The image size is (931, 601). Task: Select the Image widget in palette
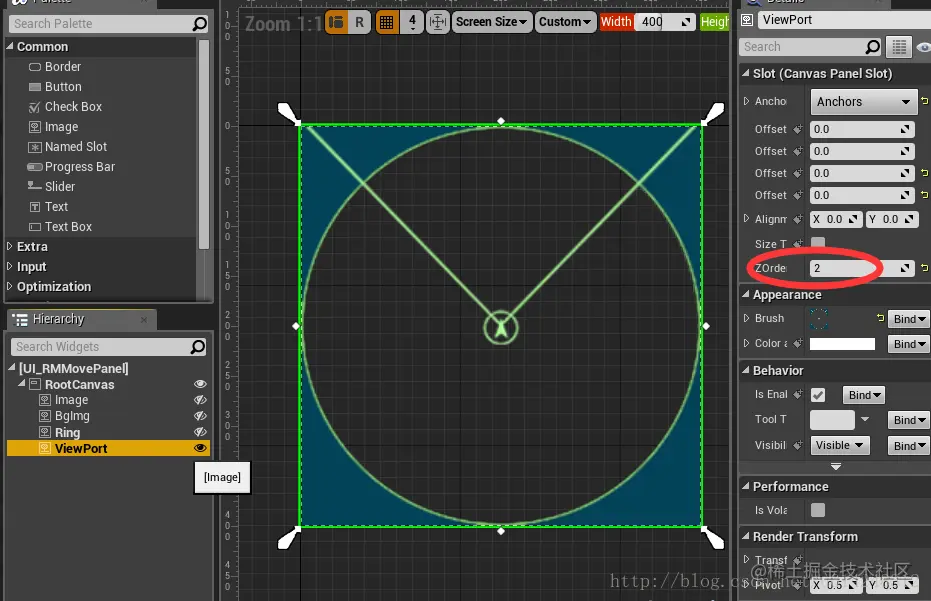(53, 126)
